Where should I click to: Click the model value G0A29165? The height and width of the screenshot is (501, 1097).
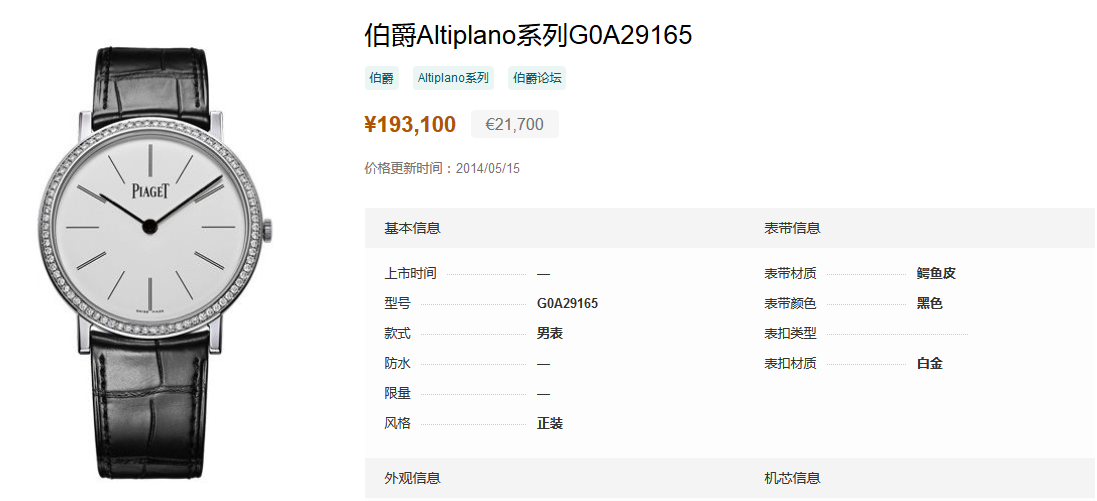pyautogui.click(x=567, y=304)
